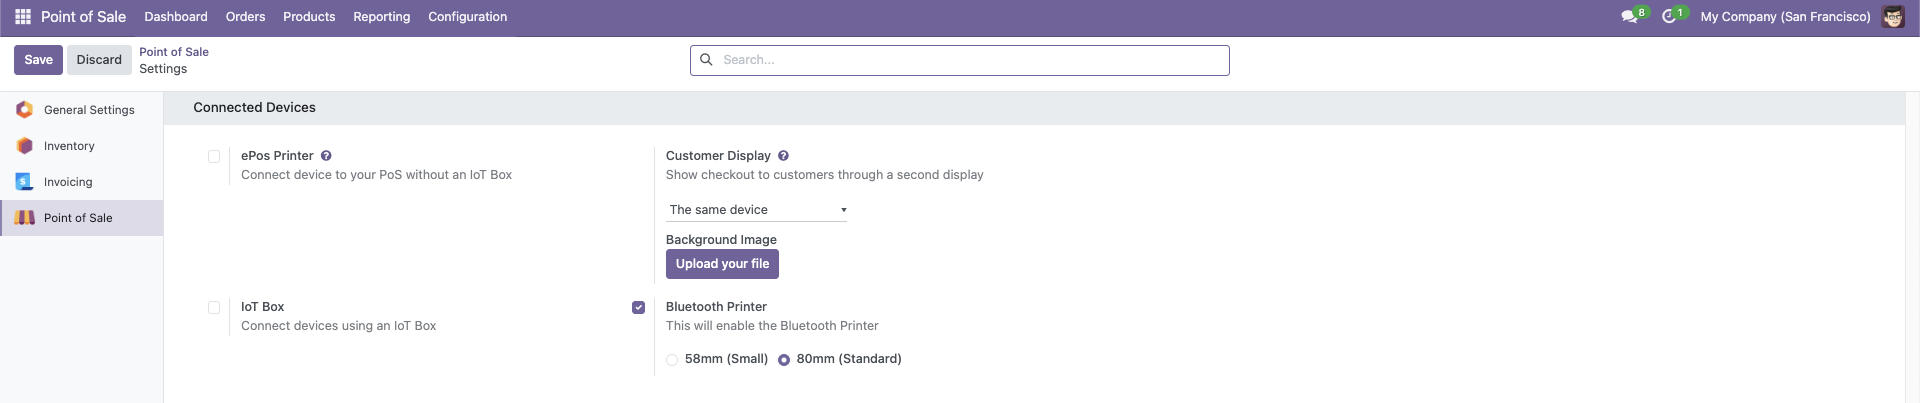
Task: Open the Customer Display device dropdown
Action: [x=756, y=210]
